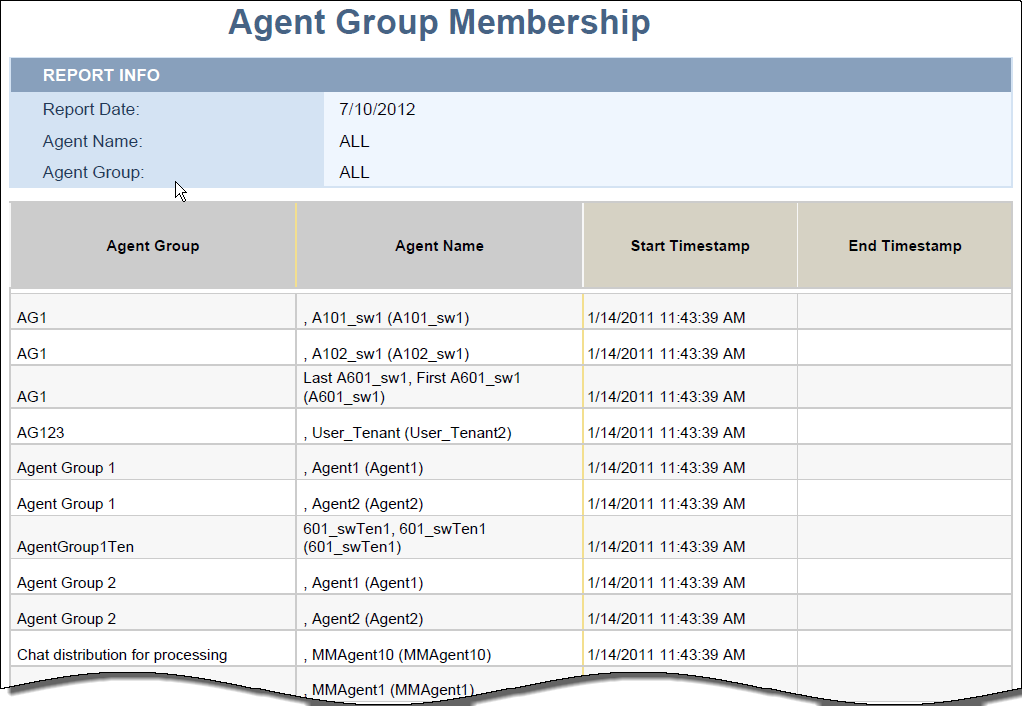The image size is (1022, 706).
Task: Click the Agent Group Membership report title
Action: tap(439, 22)
